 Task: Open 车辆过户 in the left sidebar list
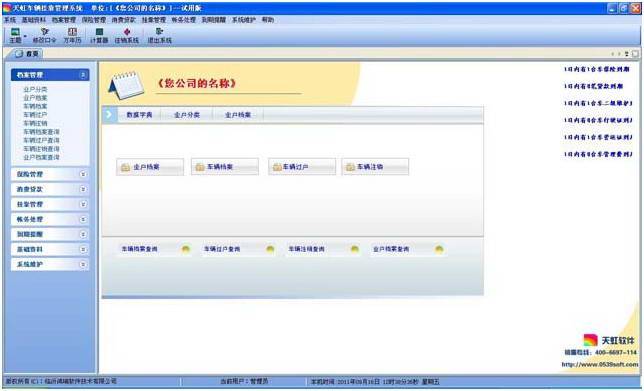[35, 115]
